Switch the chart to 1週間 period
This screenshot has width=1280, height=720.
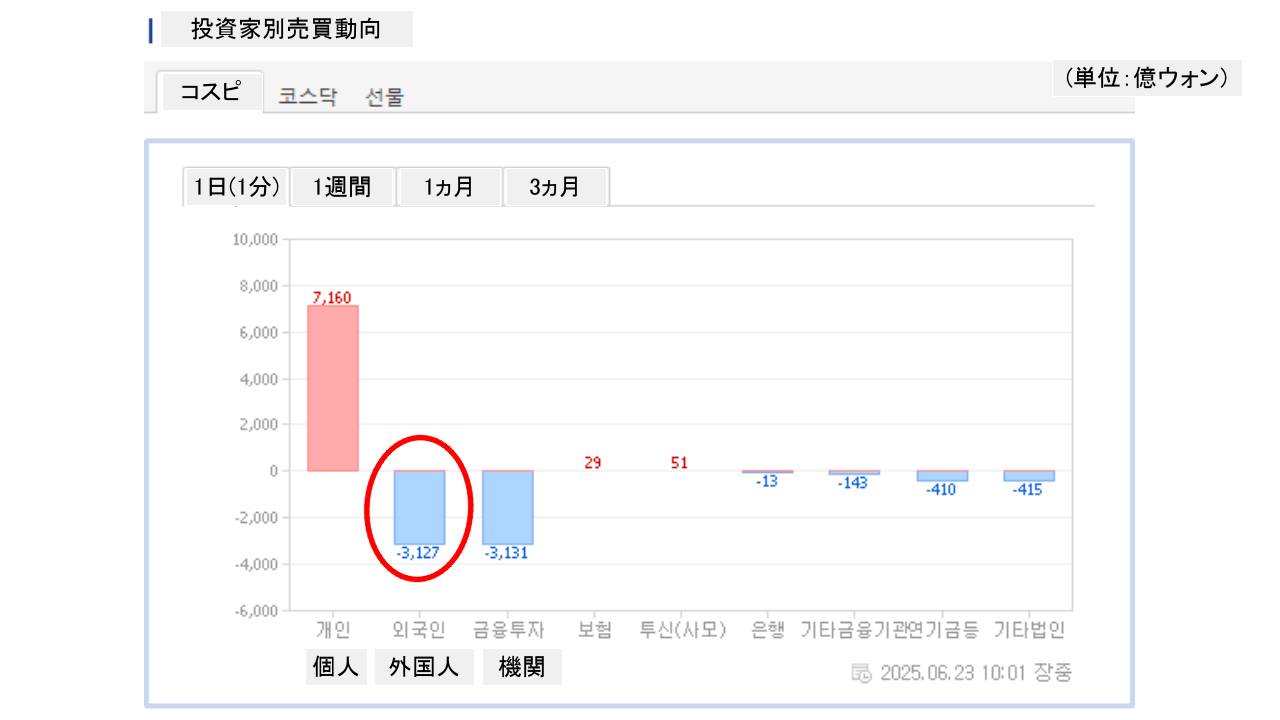[x=342, y=187]
